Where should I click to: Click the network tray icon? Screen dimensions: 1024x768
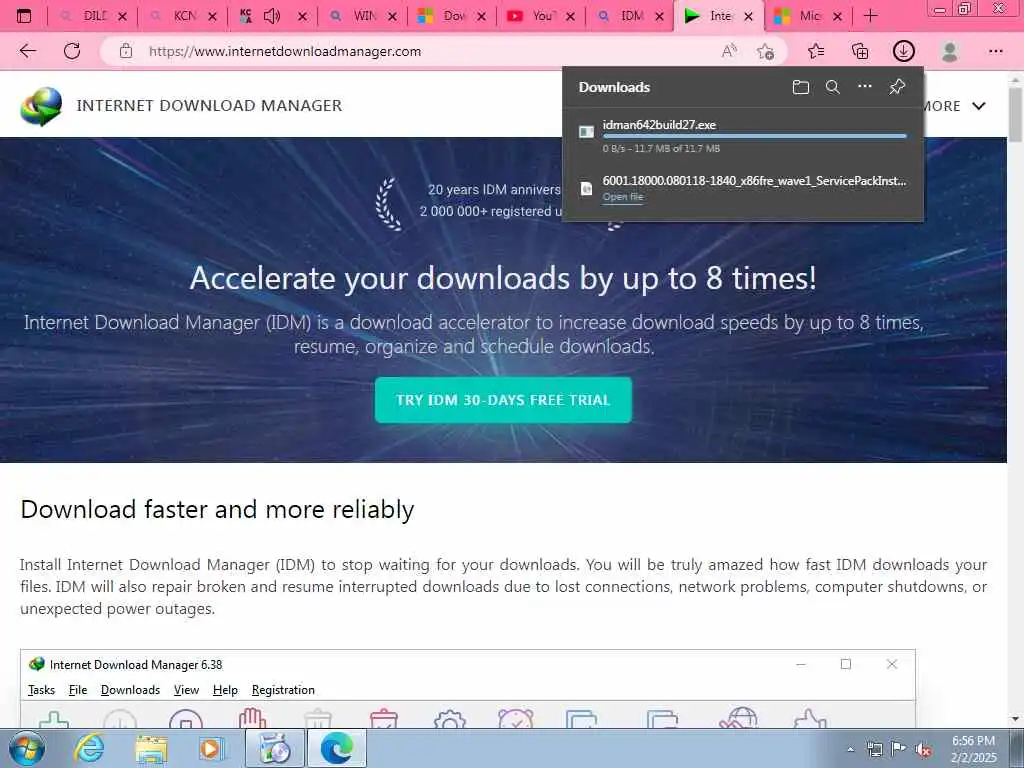874,750
